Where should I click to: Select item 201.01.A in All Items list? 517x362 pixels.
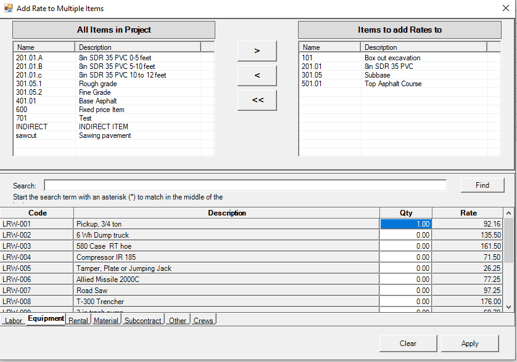[107, 58]
